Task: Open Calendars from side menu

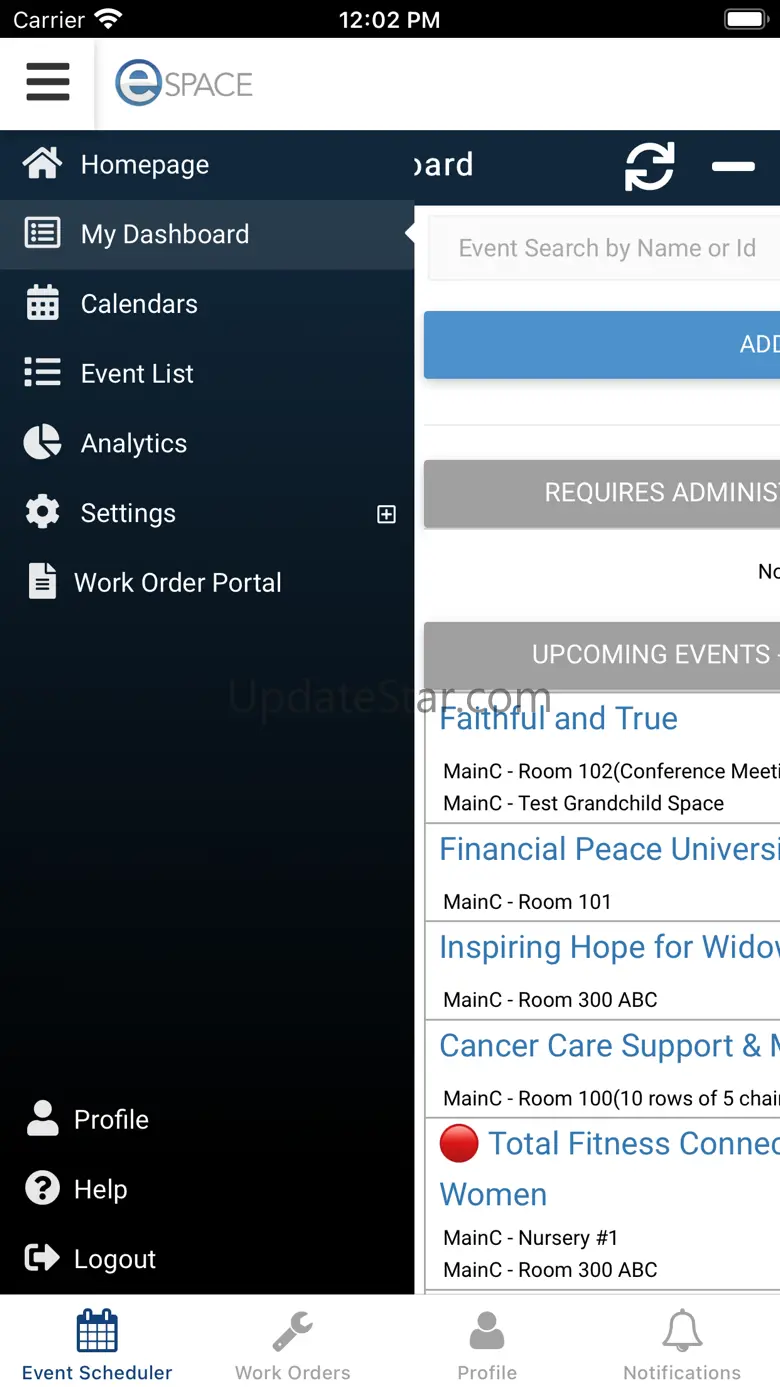Action: point(207,304)
